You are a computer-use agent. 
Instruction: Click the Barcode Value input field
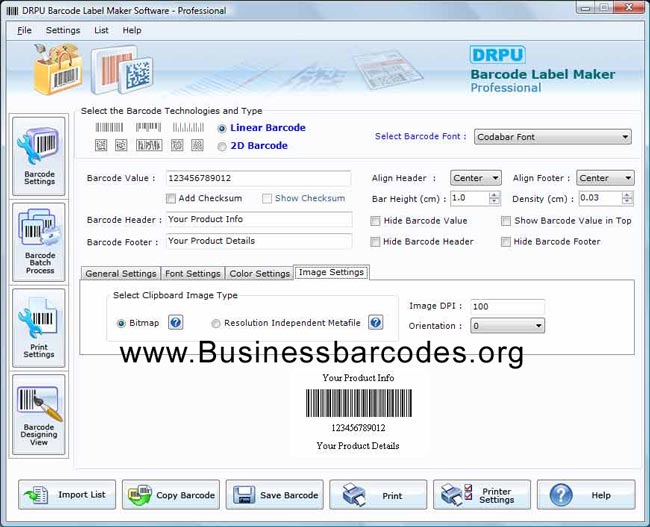(259, 178)
